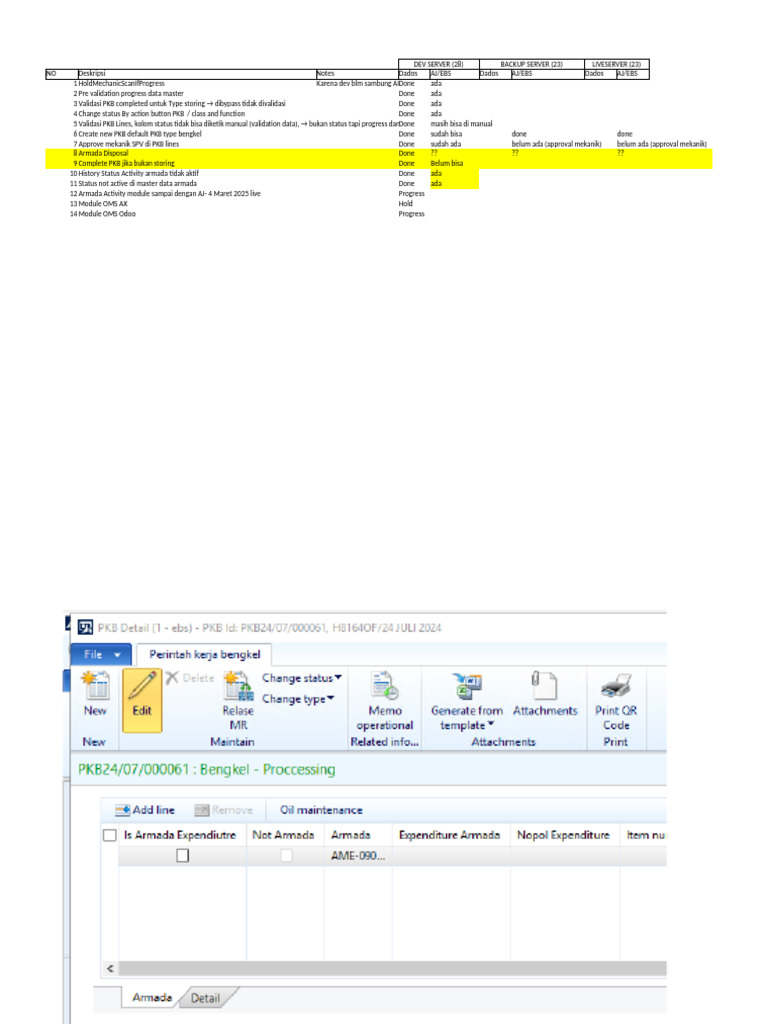Click row 13 Module OMS AX
The image size is (768, 1024).
103,204
